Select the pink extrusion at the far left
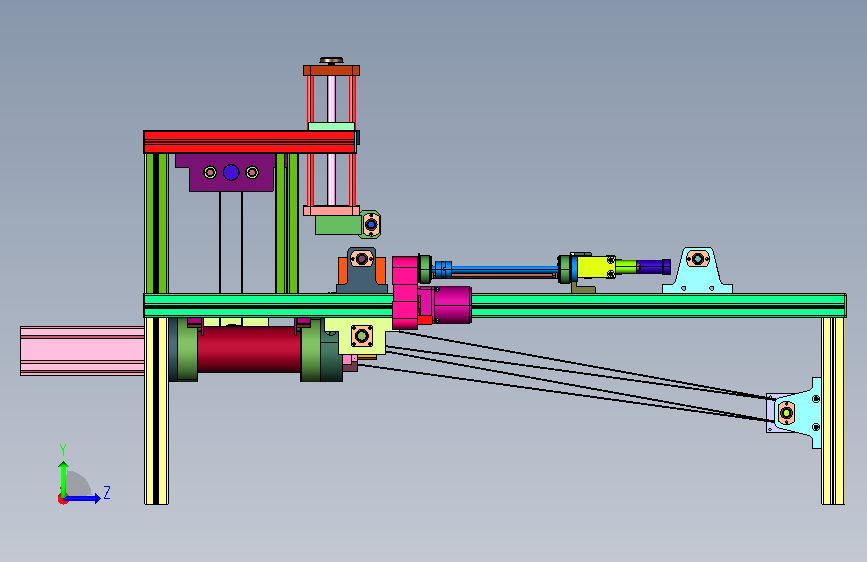Viewport: 867px width, 562px height. tap(82, 351)
